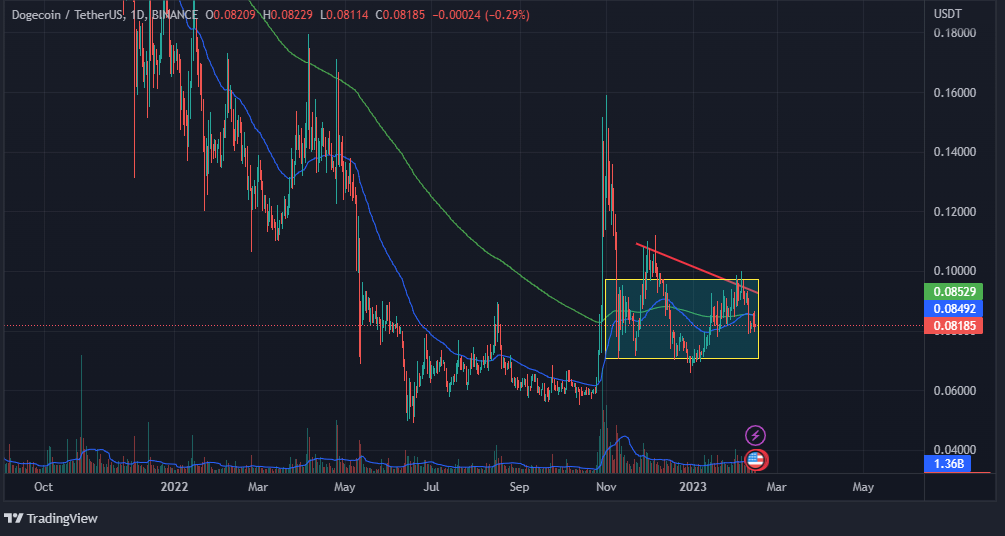Select the blue 0.08492 price label
The height and width of the screenshot is (536, 1005).
click(x=954, y=309)
